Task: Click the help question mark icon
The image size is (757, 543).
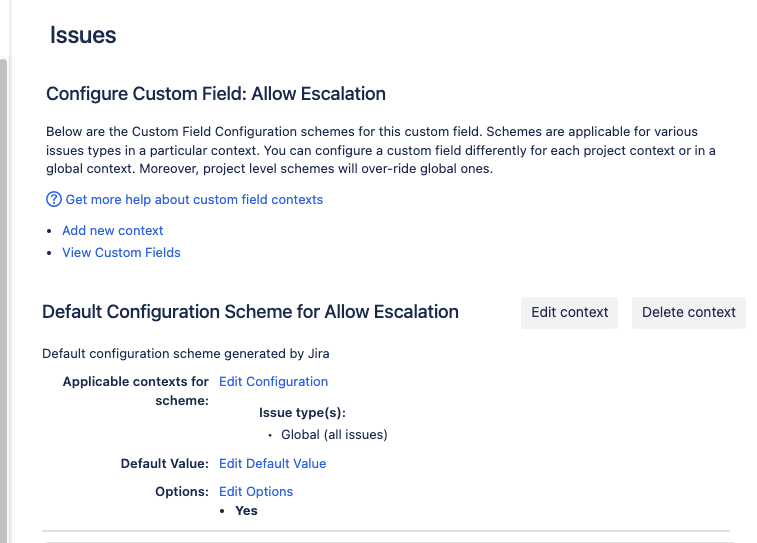Action: pyautogui.click(x=54, y=199)
